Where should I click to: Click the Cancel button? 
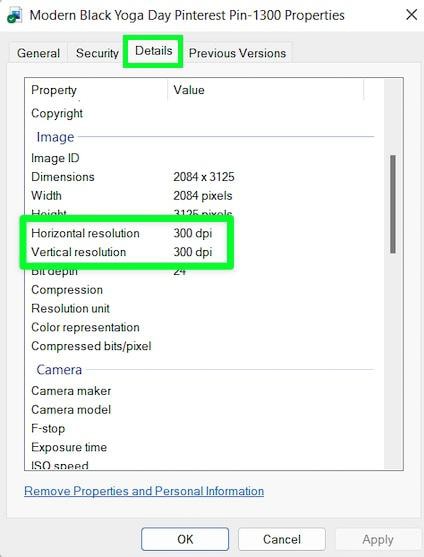(282, 539)
